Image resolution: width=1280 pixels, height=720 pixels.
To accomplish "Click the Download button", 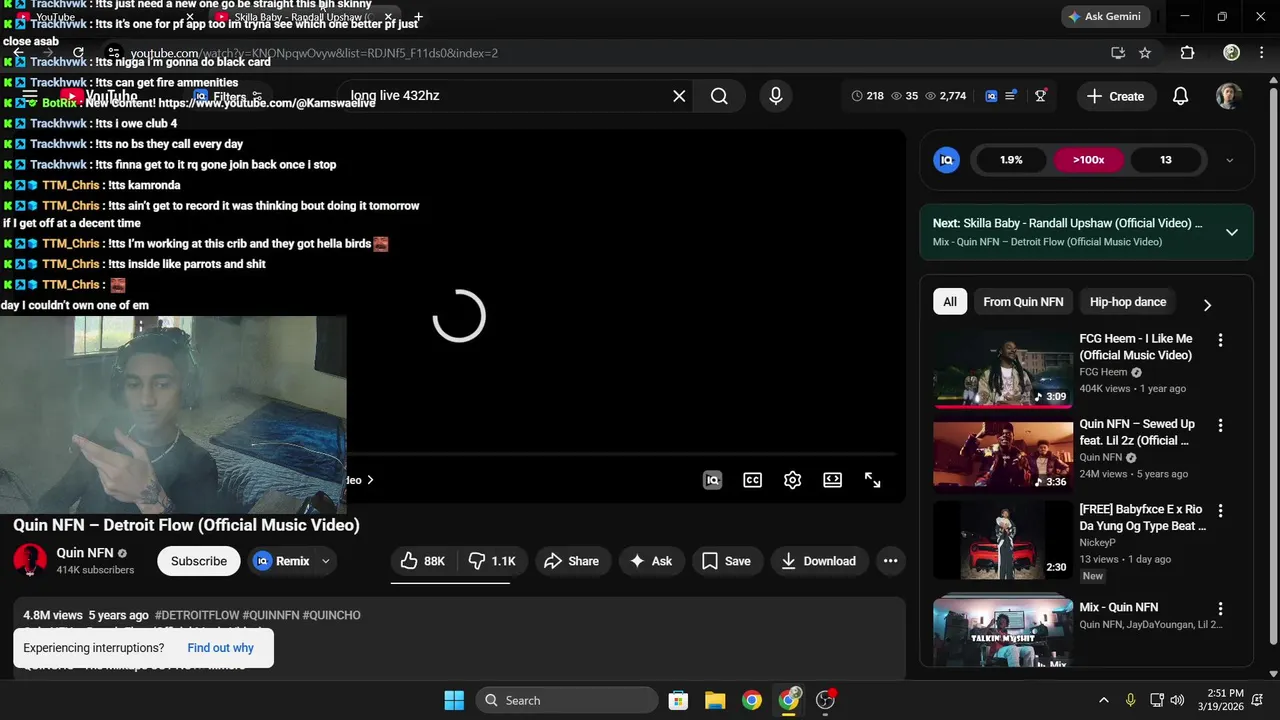I will [818, 561].
